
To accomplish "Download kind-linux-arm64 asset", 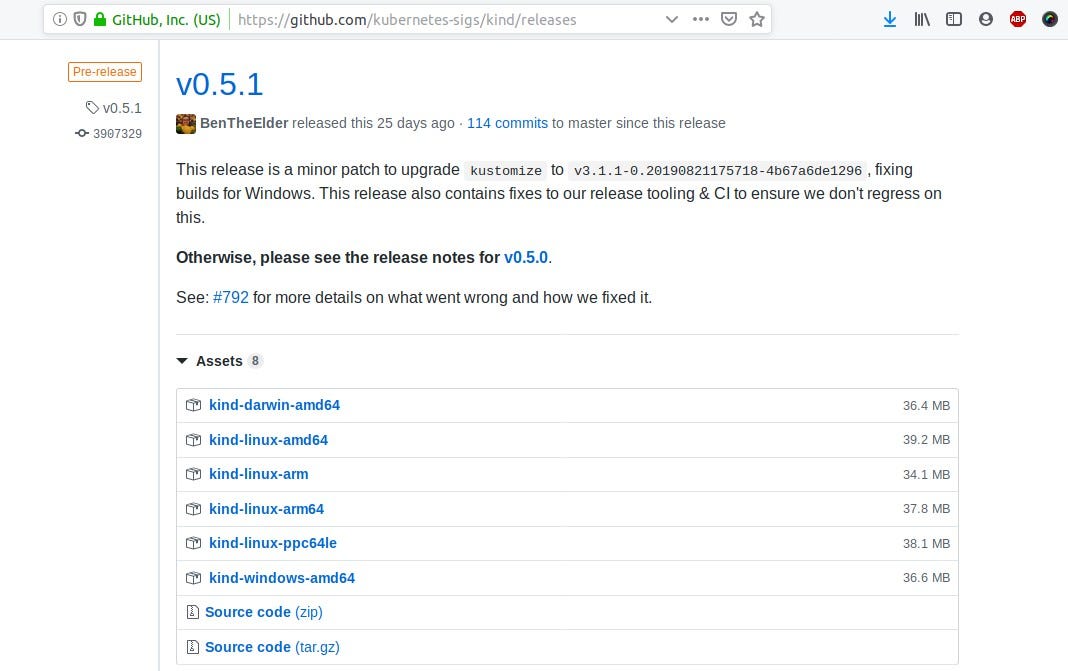I will click(266, 509).
